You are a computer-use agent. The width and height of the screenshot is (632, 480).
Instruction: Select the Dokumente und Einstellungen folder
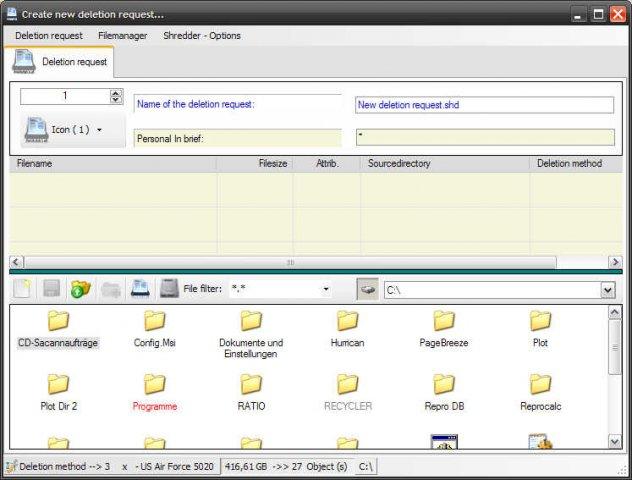[251, 335]
